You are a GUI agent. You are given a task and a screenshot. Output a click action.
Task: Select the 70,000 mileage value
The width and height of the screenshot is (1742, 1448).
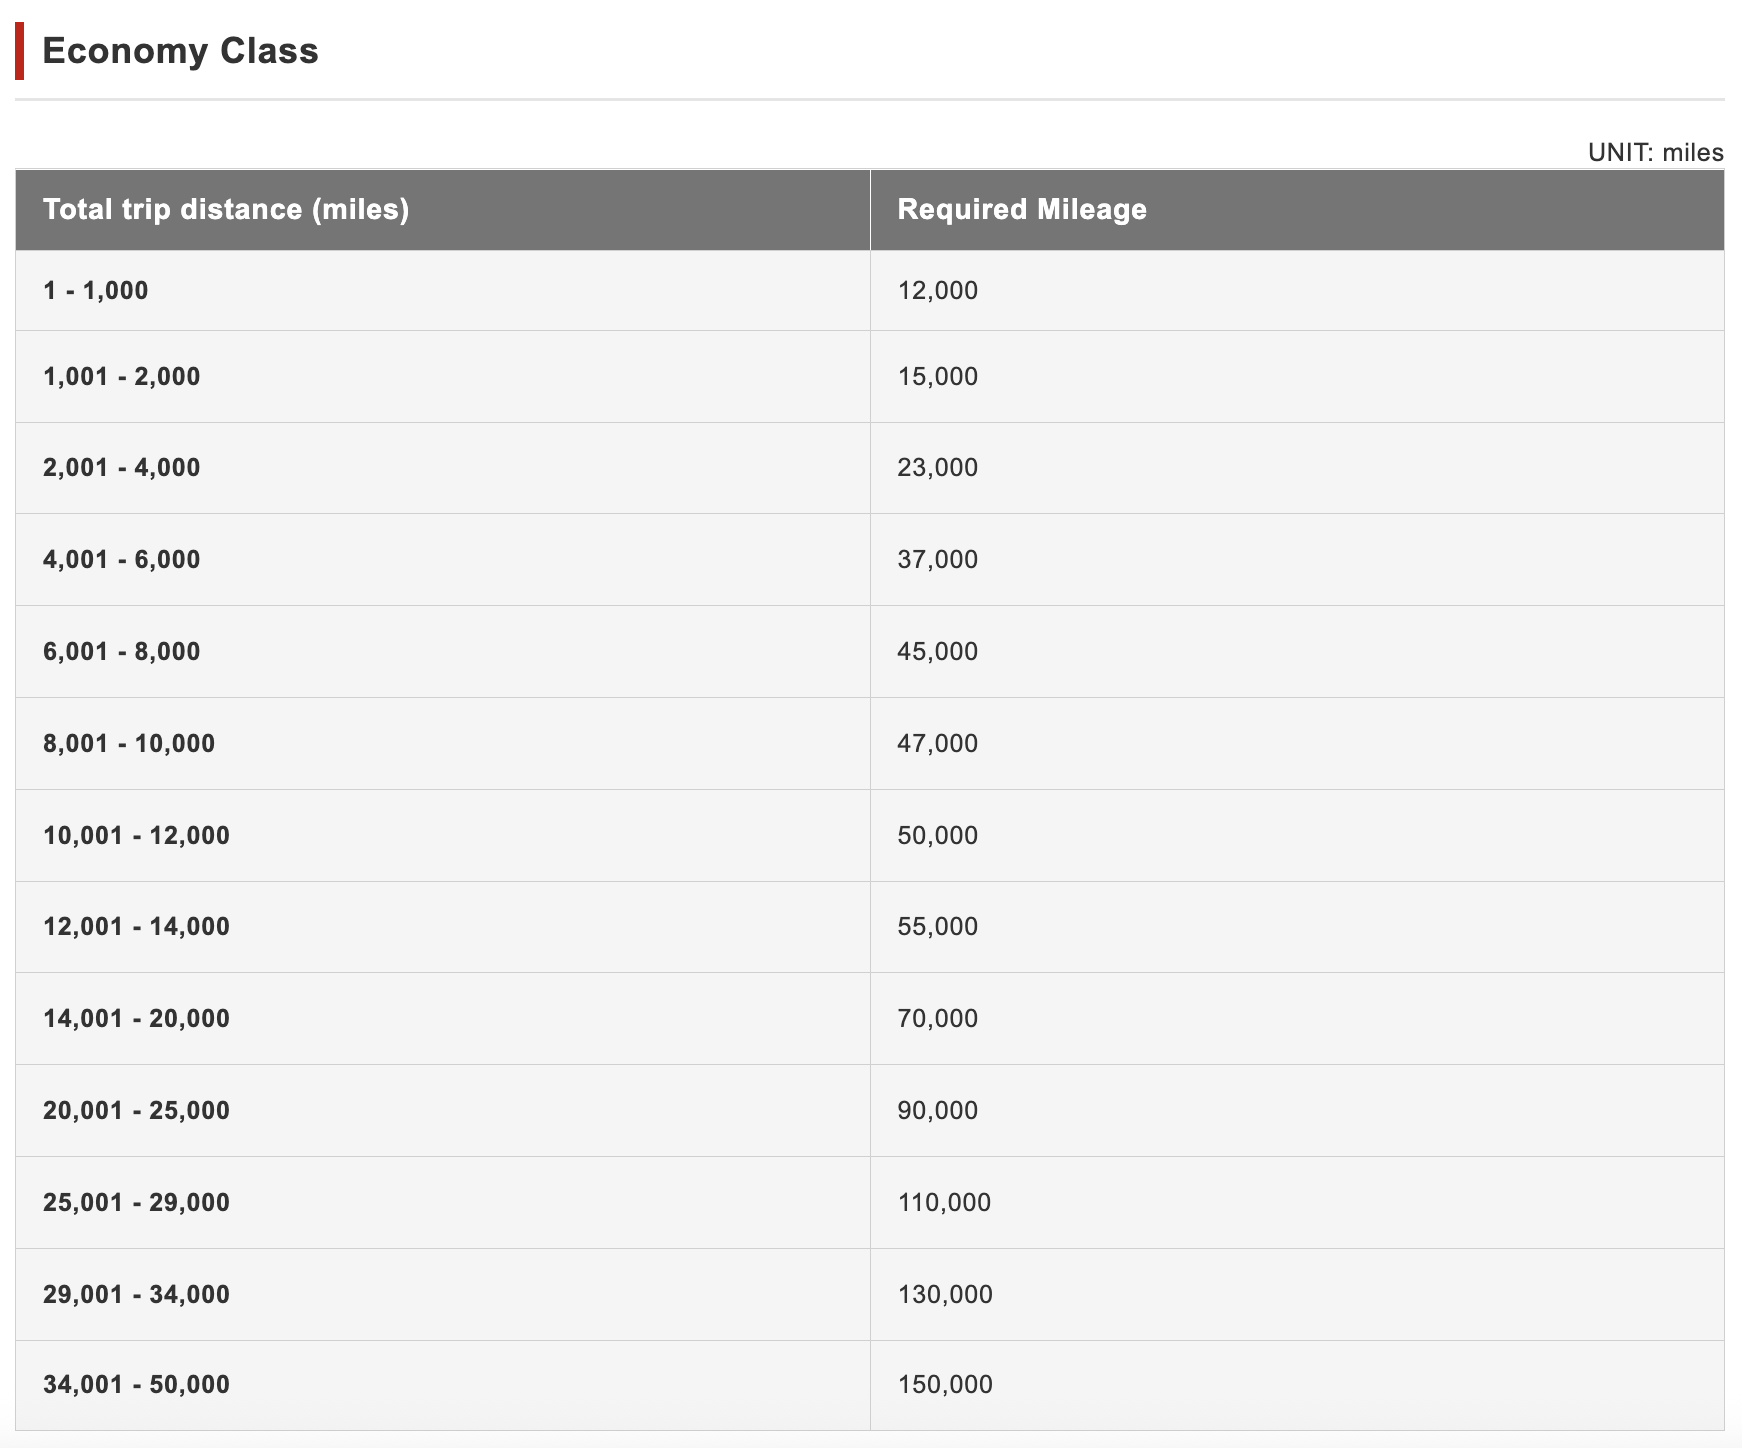pos(938,1019)
